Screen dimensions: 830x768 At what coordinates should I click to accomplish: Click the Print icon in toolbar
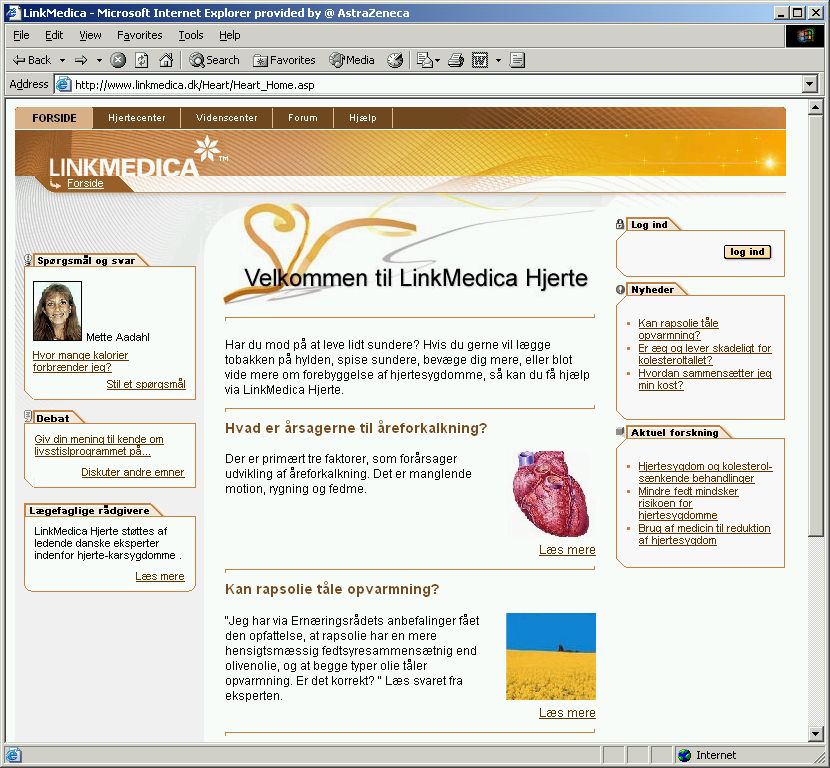pyautogui.click(x=456, y=60)
